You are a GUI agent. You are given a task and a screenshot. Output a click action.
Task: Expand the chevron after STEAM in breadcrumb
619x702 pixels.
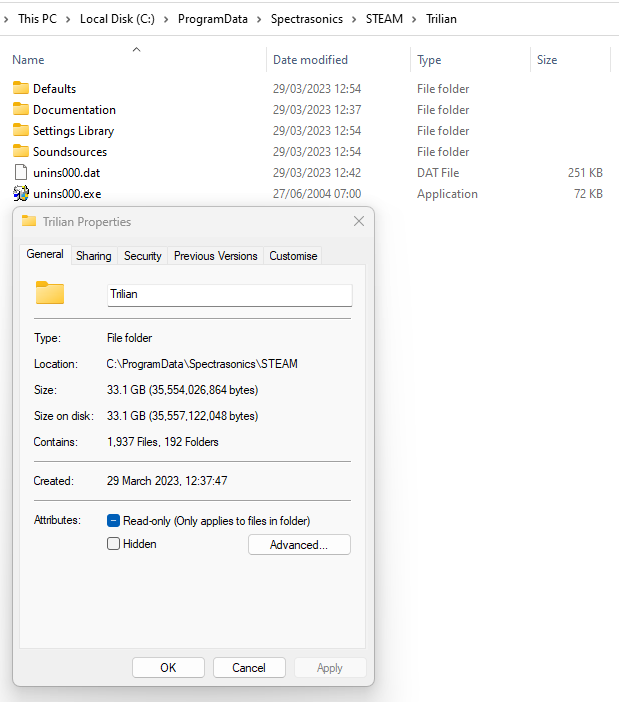(x=414, y=19)
